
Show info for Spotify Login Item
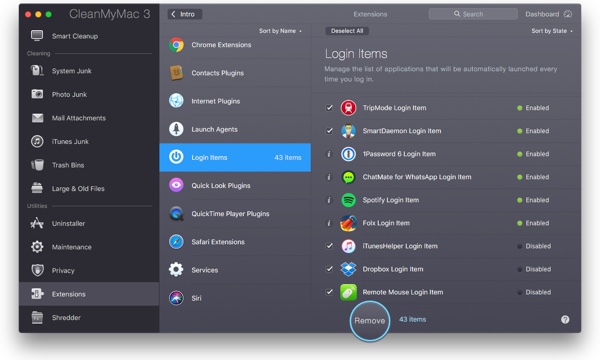click(329, 200)
